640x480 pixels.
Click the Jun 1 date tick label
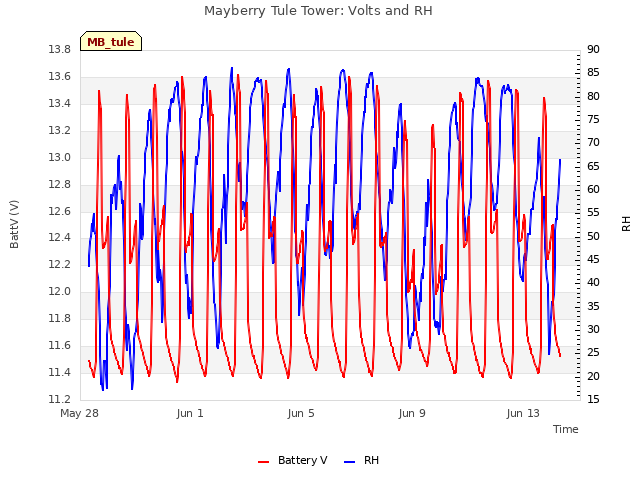(190, 413)
